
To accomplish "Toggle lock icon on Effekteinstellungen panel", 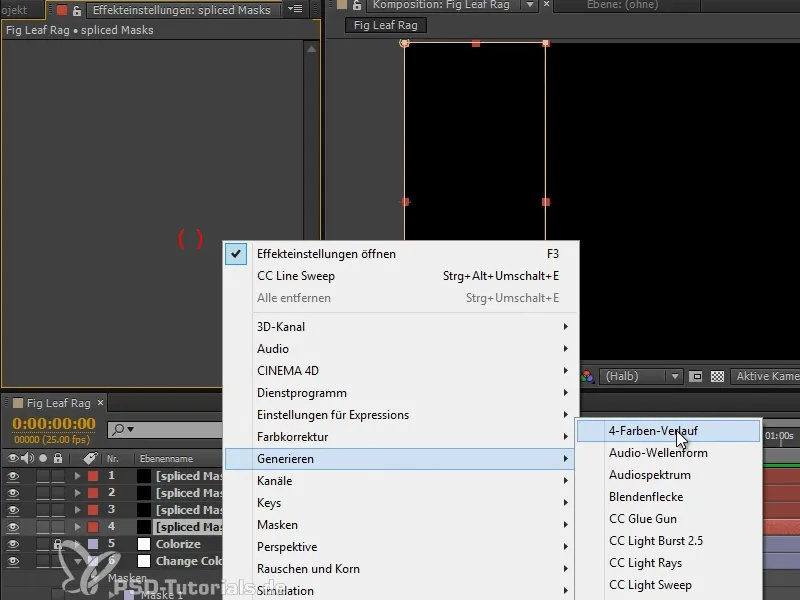I will (x=77, y=10).
